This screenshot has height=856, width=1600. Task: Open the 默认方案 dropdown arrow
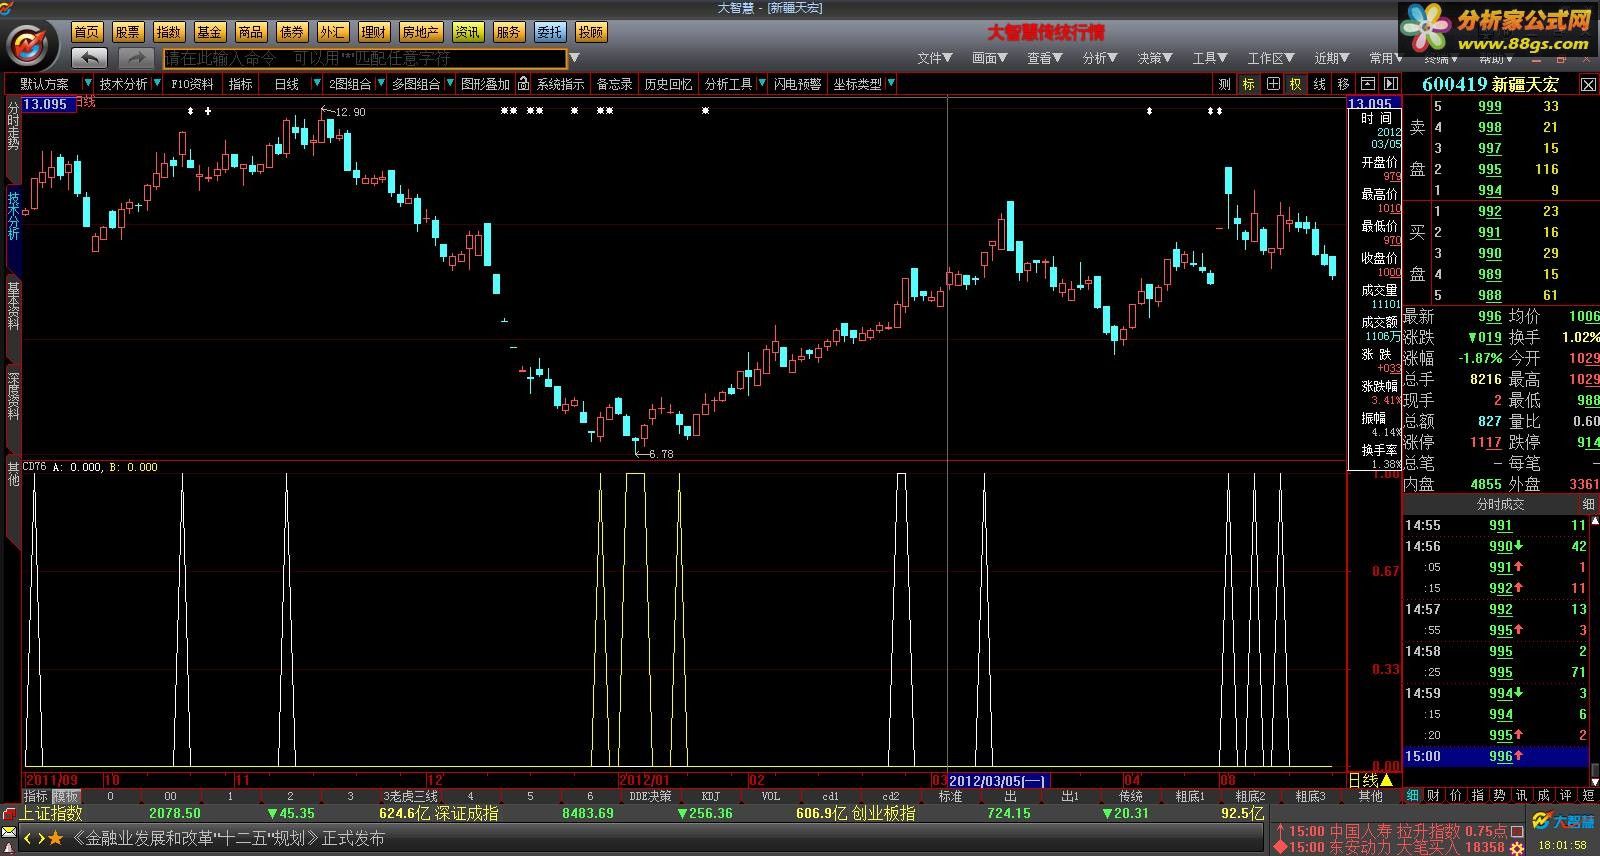88,84
